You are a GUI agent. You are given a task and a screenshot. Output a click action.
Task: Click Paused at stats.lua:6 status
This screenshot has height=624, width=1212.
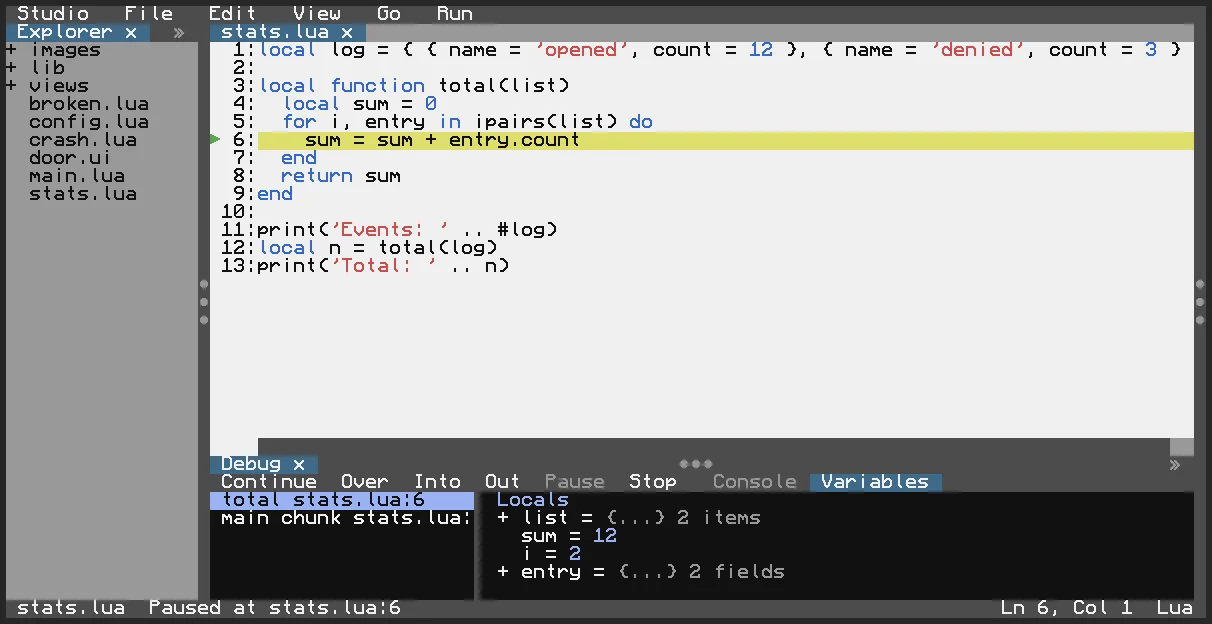[275, 608]
